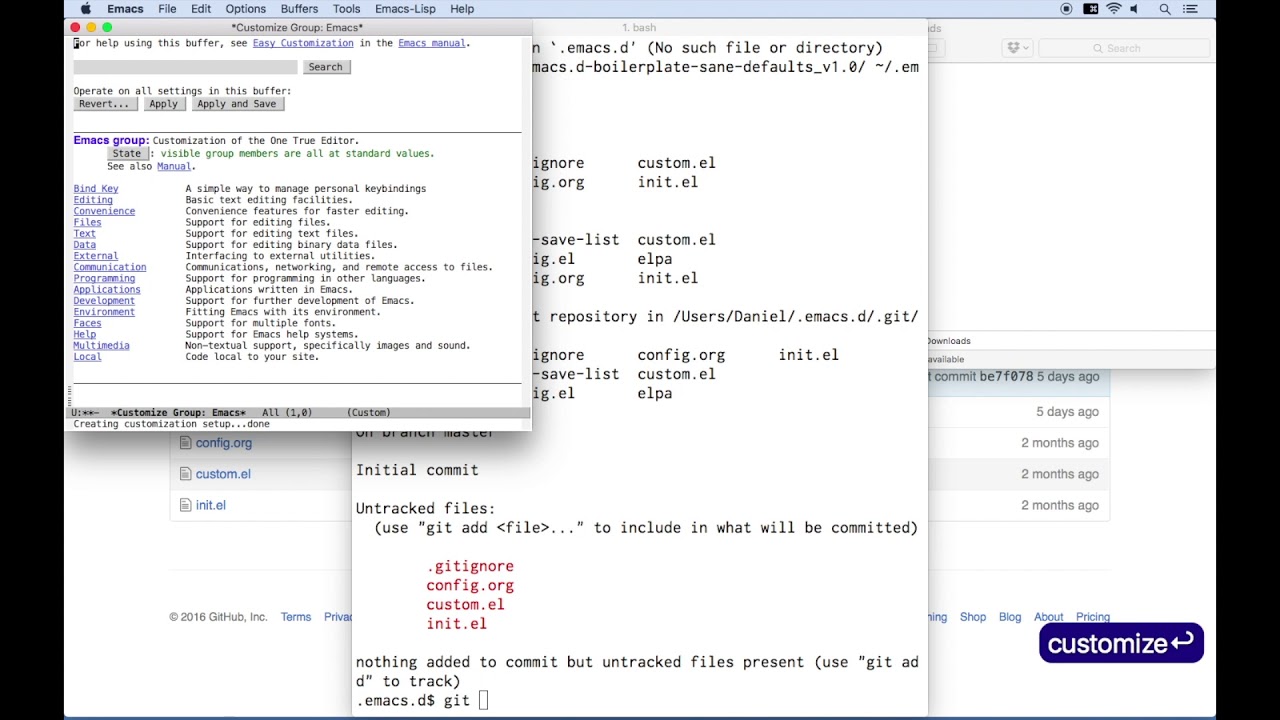Follow the Emacs manual link

pos(432,43)
